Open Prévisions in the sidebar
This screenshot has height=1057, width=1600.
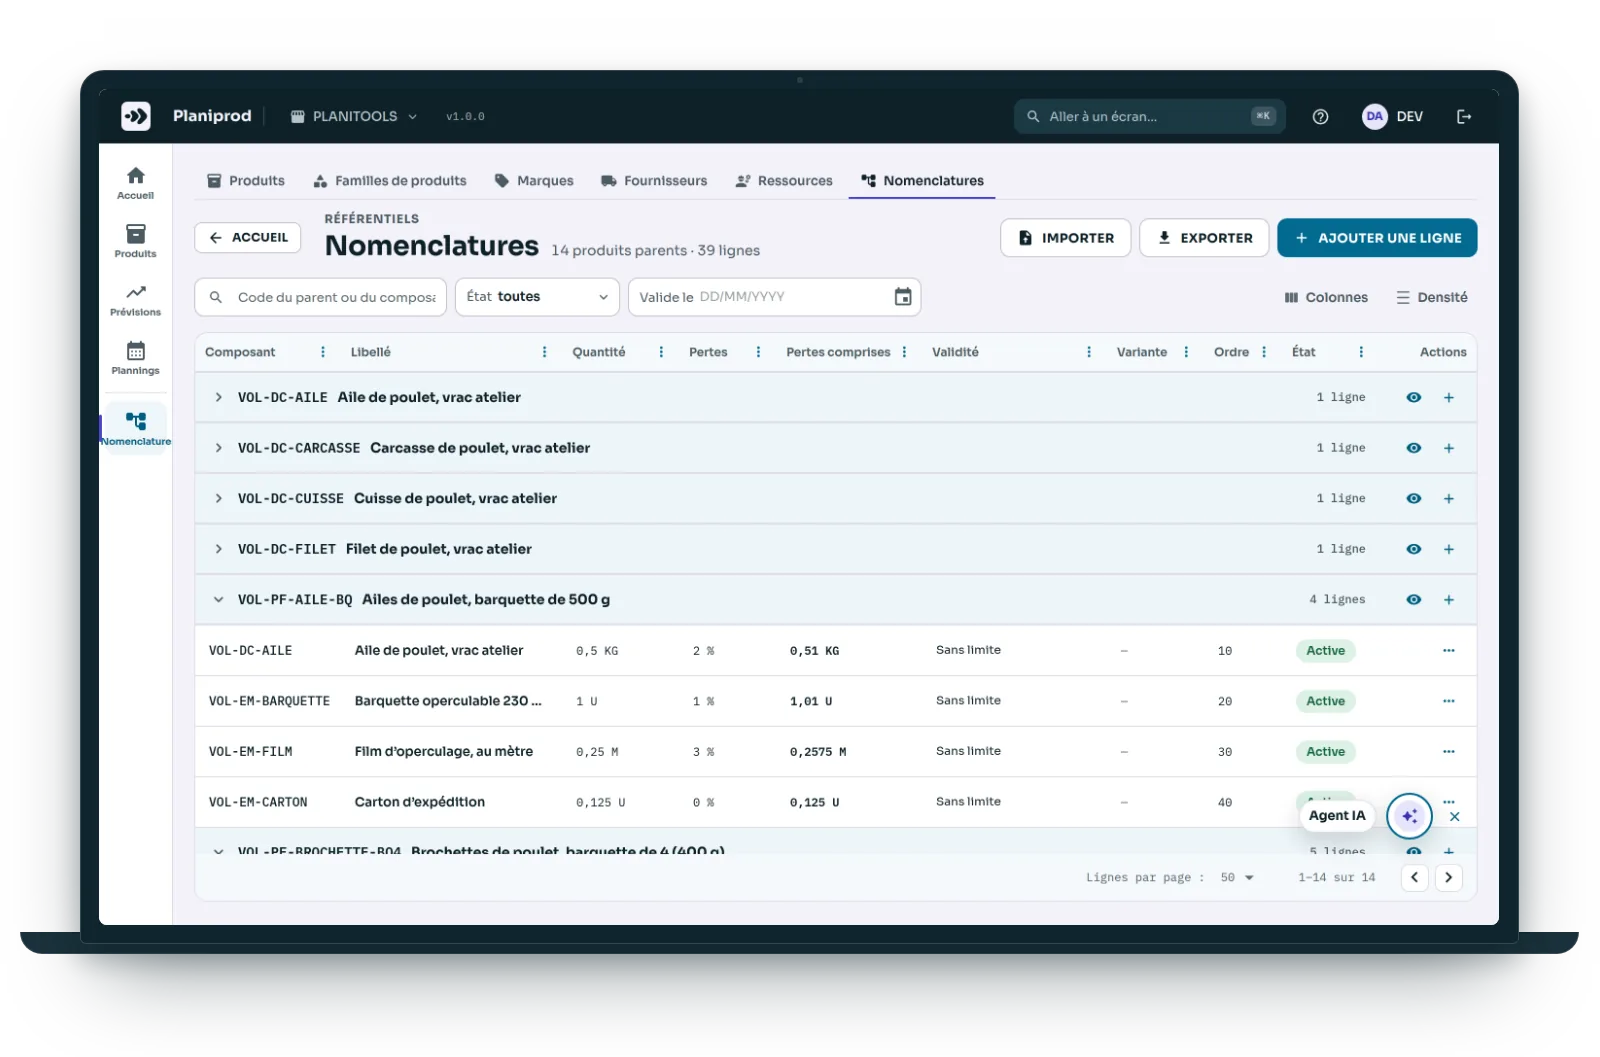(135, 300)
